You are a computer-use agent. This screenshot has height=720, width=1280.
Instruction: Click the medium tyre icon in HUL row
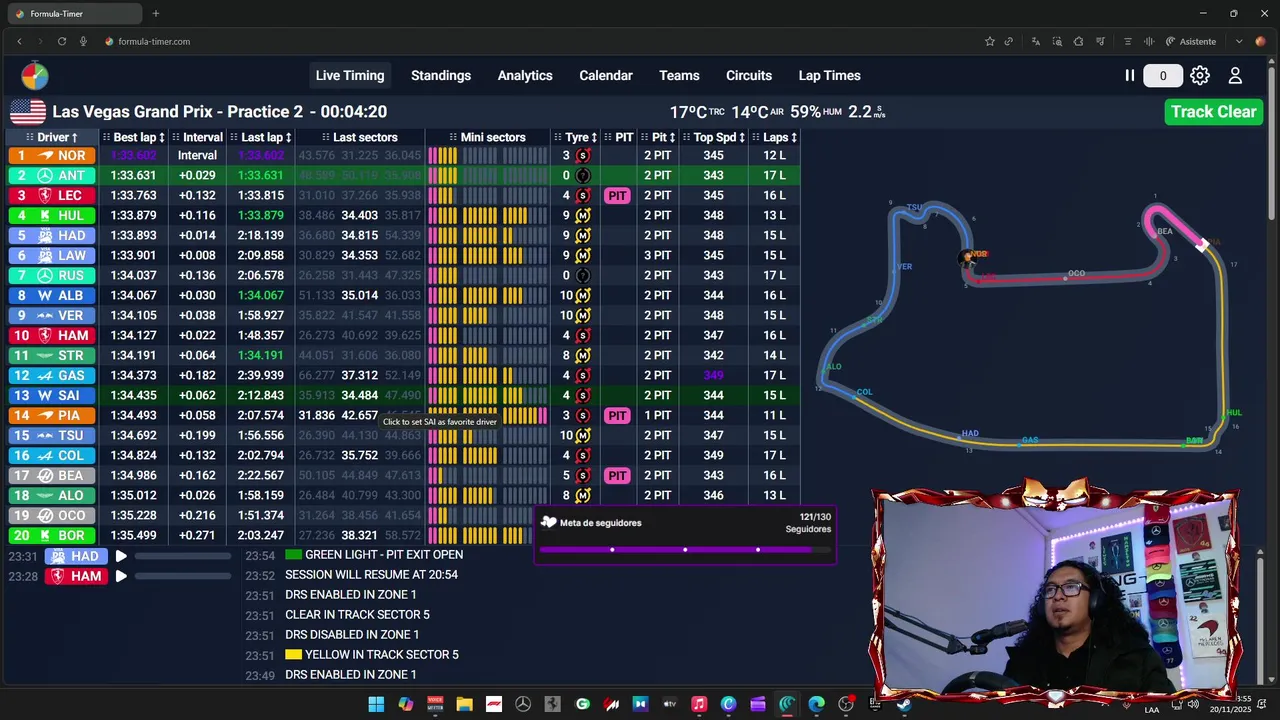pos(583,216)
